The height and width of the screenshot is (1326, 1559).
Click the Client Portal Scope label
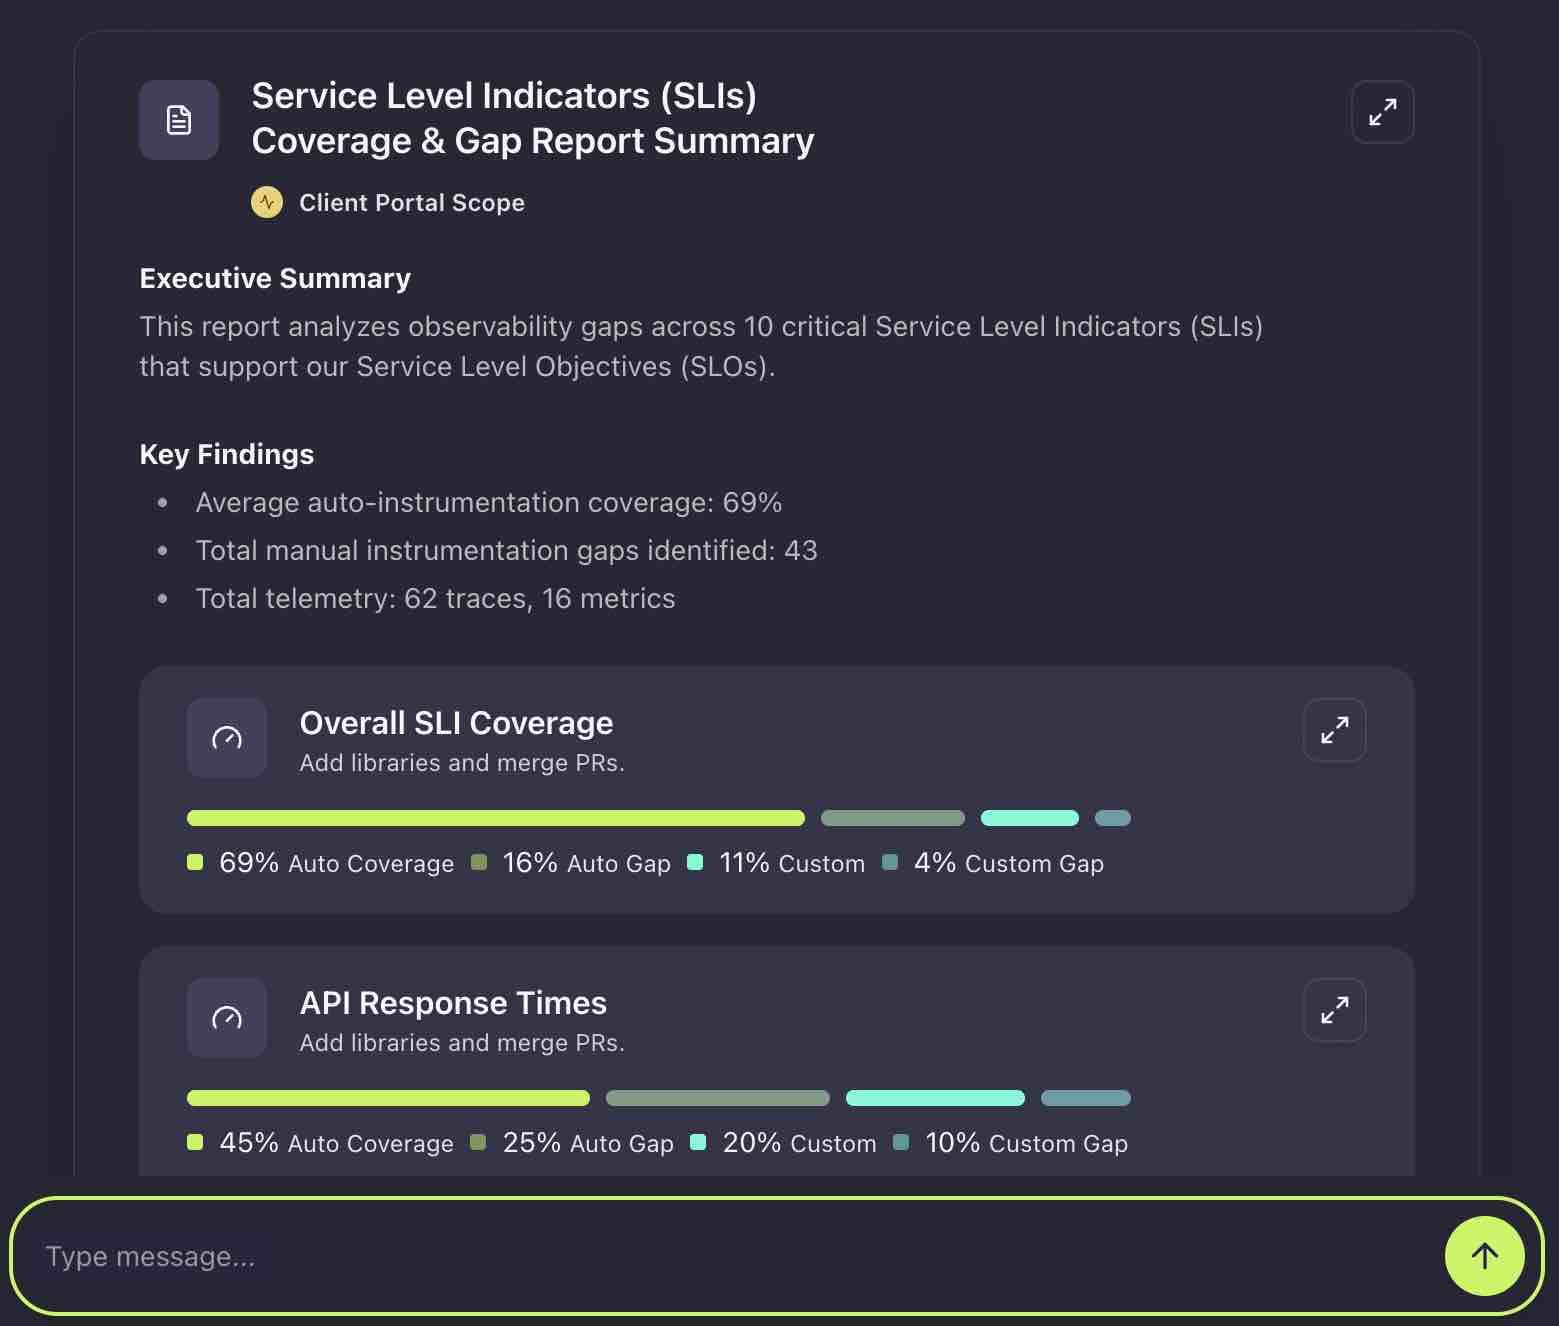pyautogui.click(x=411, y=202)
